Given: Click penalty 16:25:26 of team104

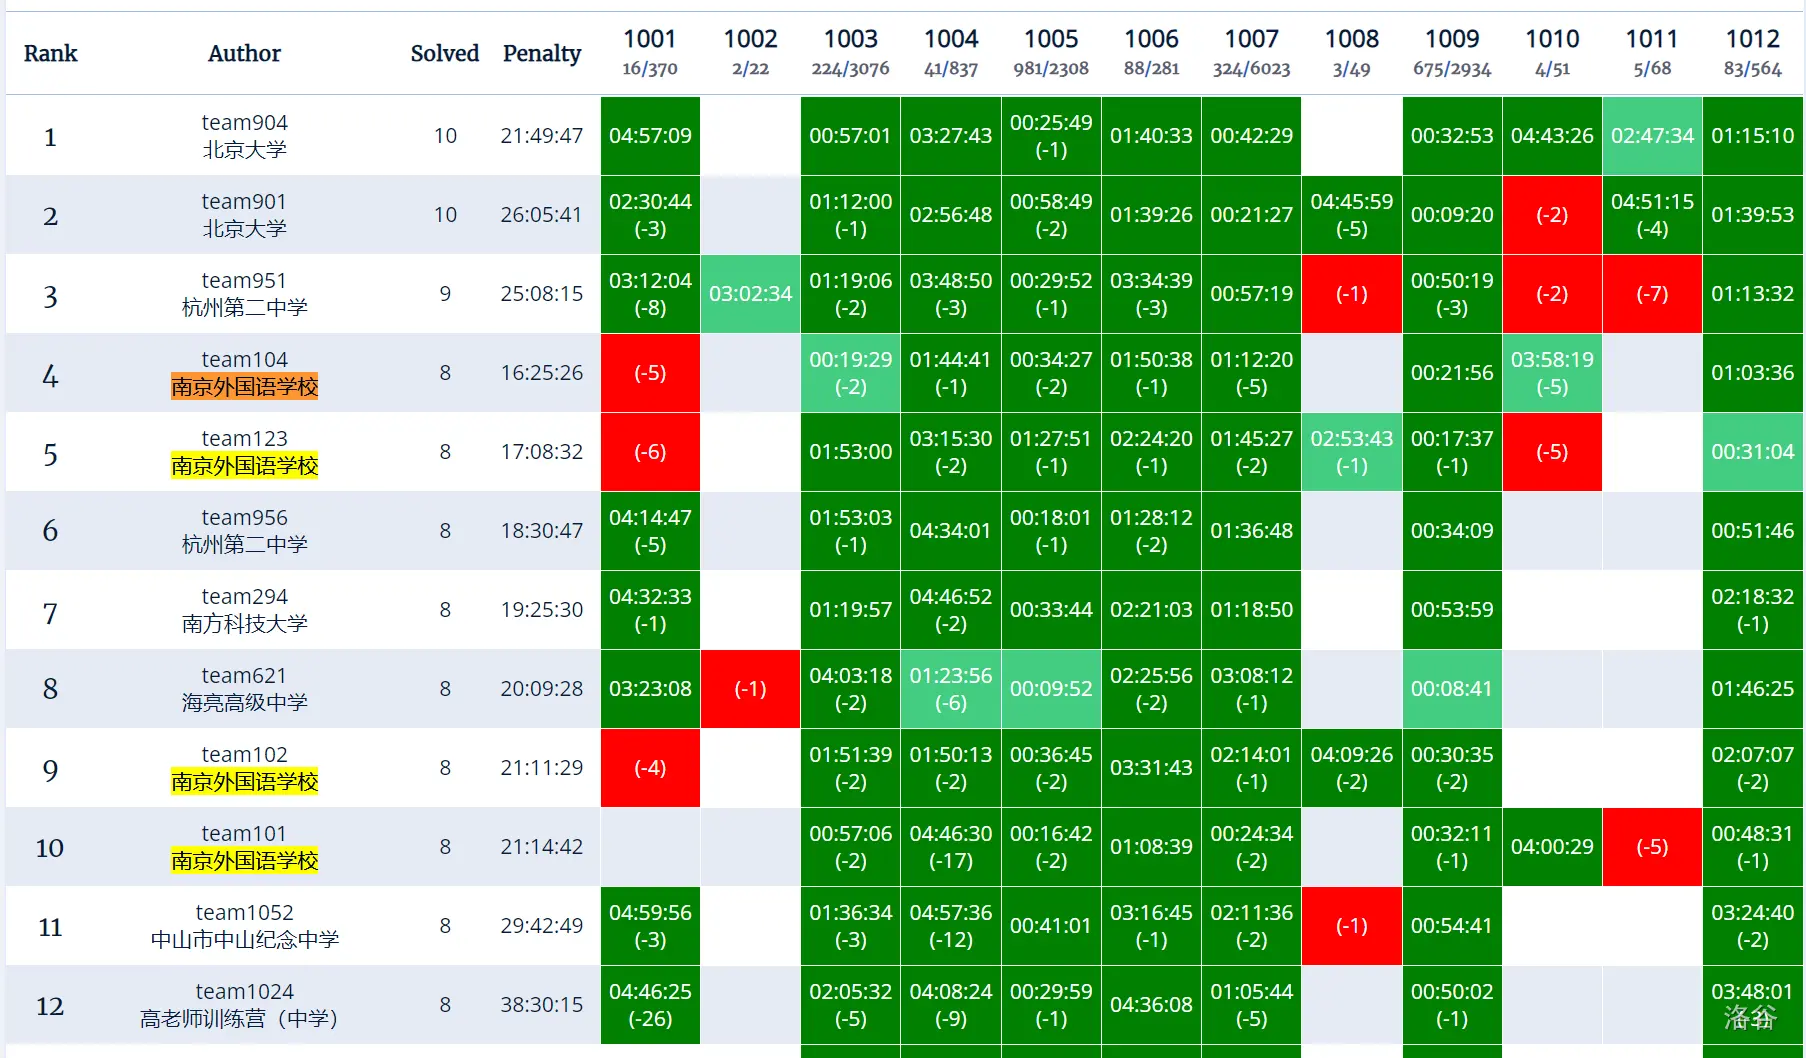Looking at the screenshot, I should pyautogui.click(x=542, y=373).
